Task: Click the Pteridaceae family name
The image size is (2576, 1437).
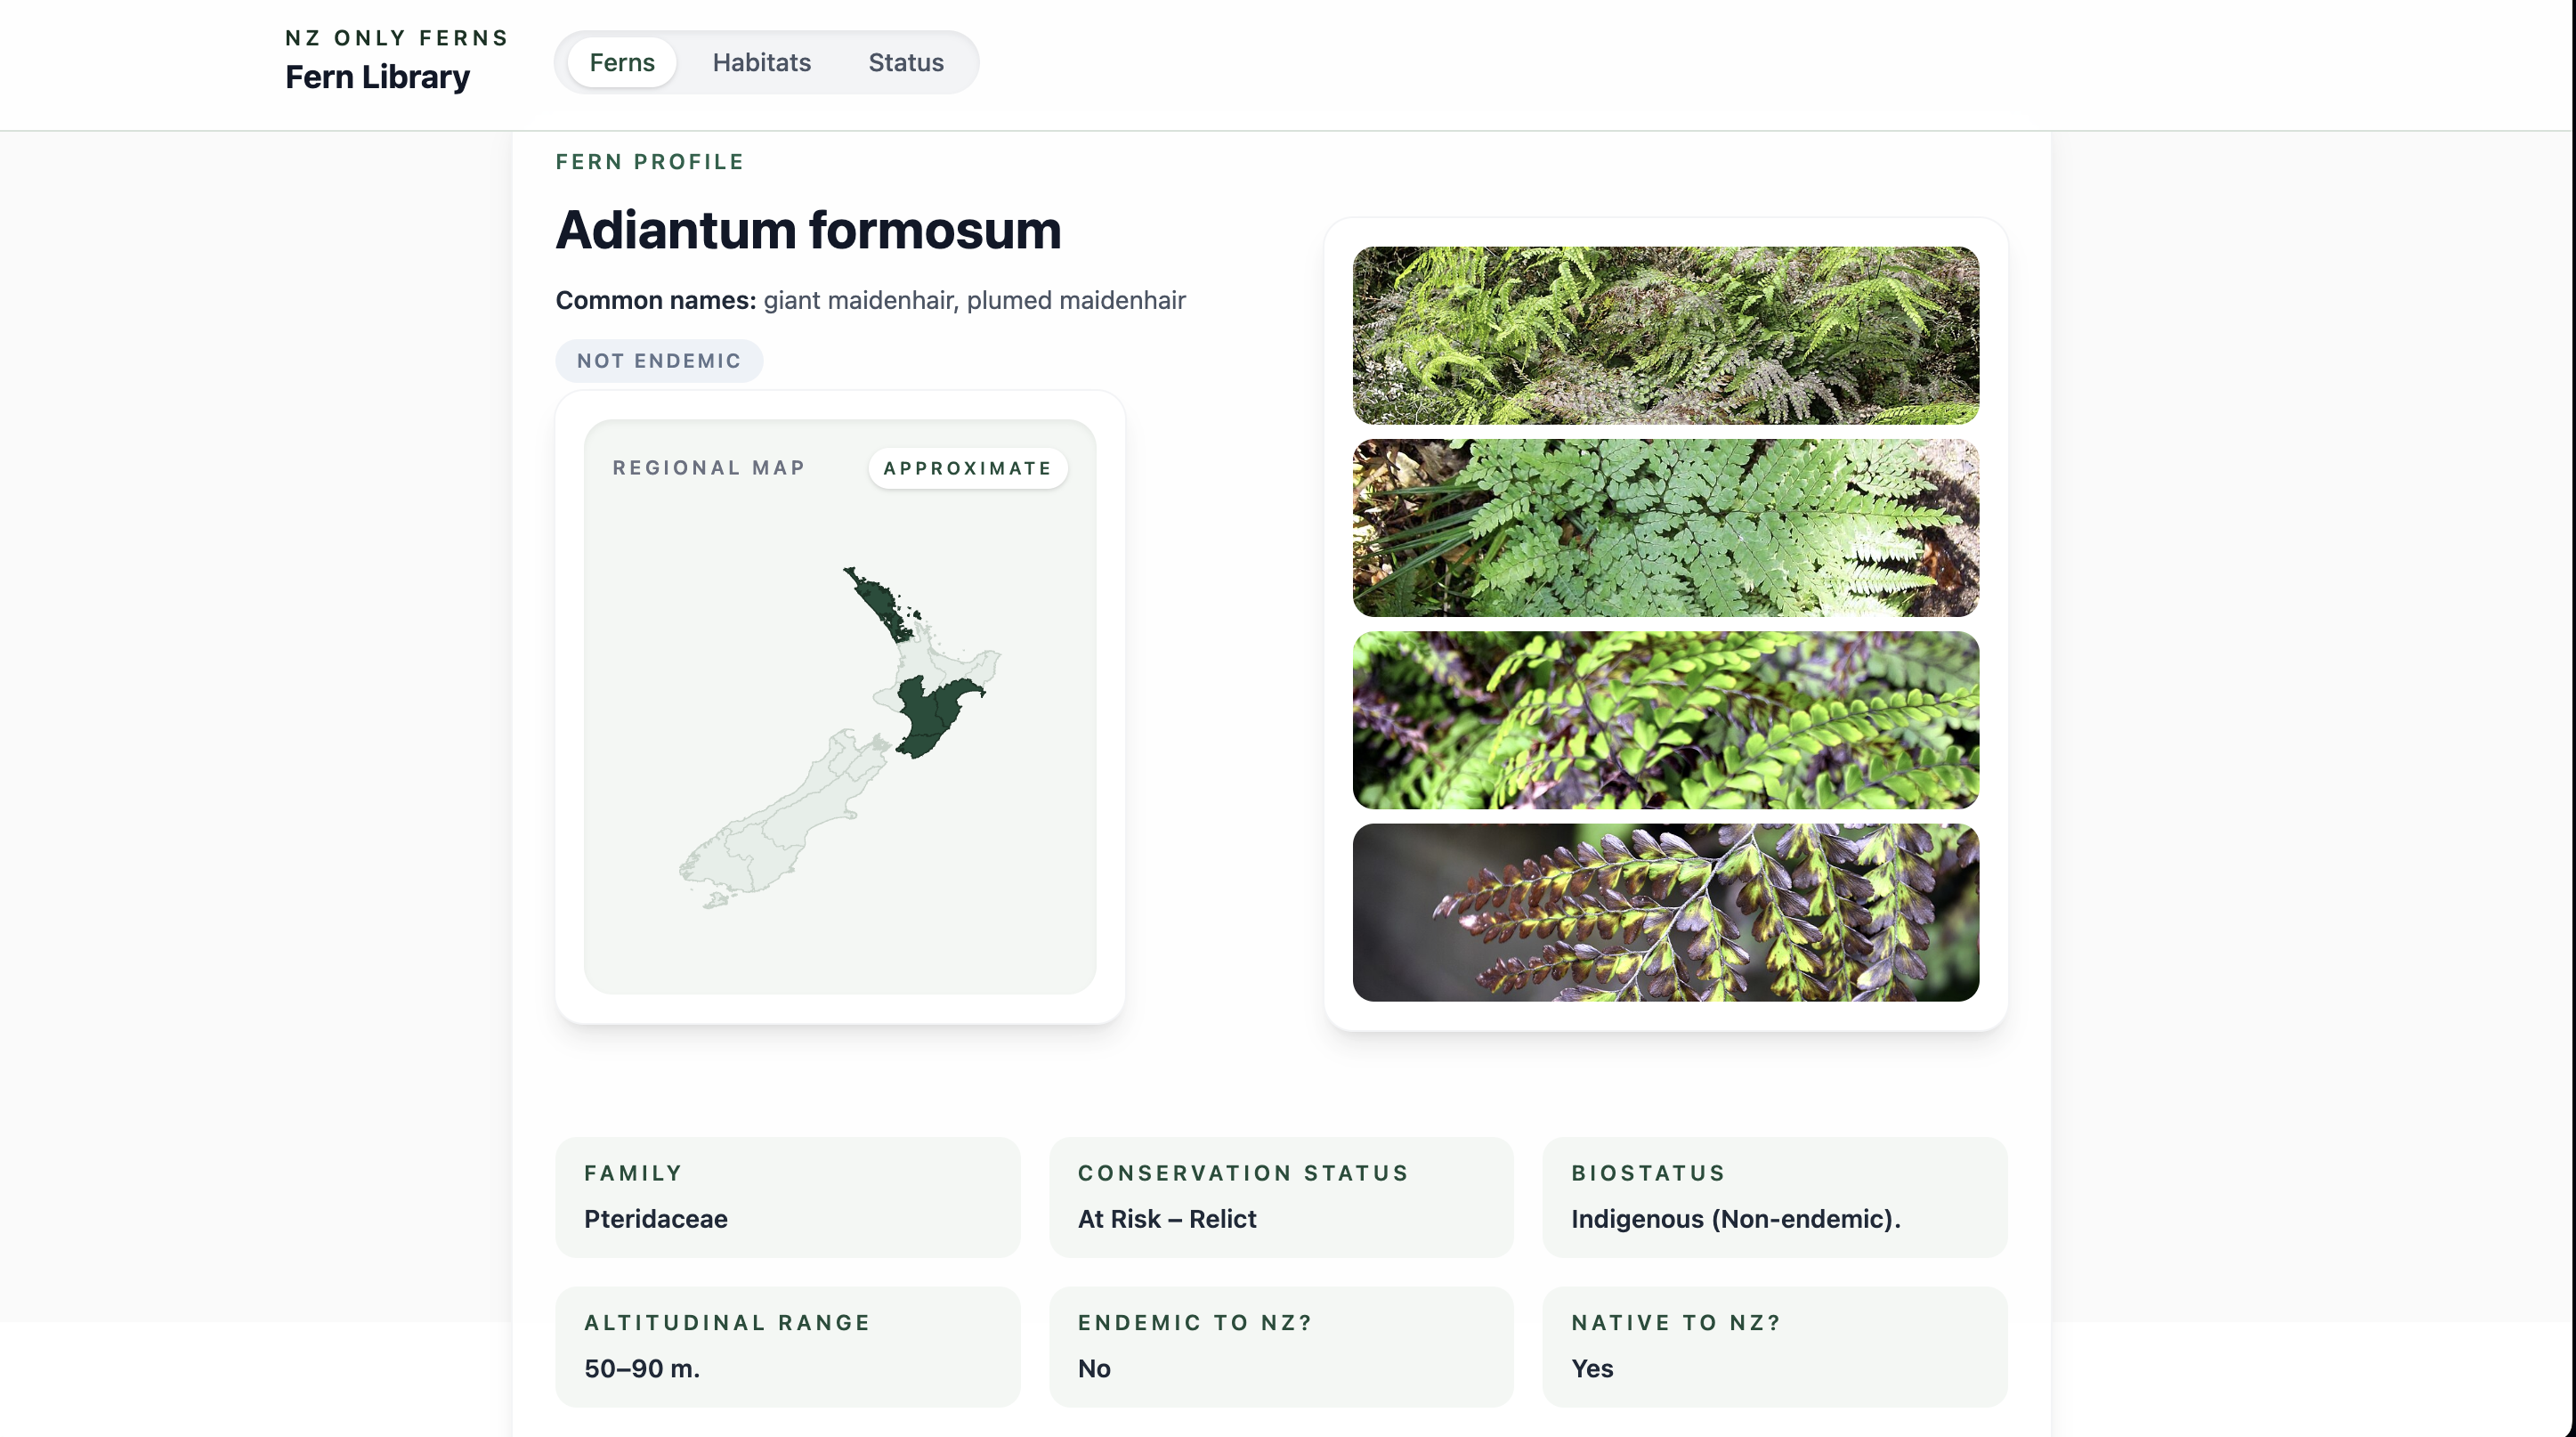Action: (x=655, y=1219)
